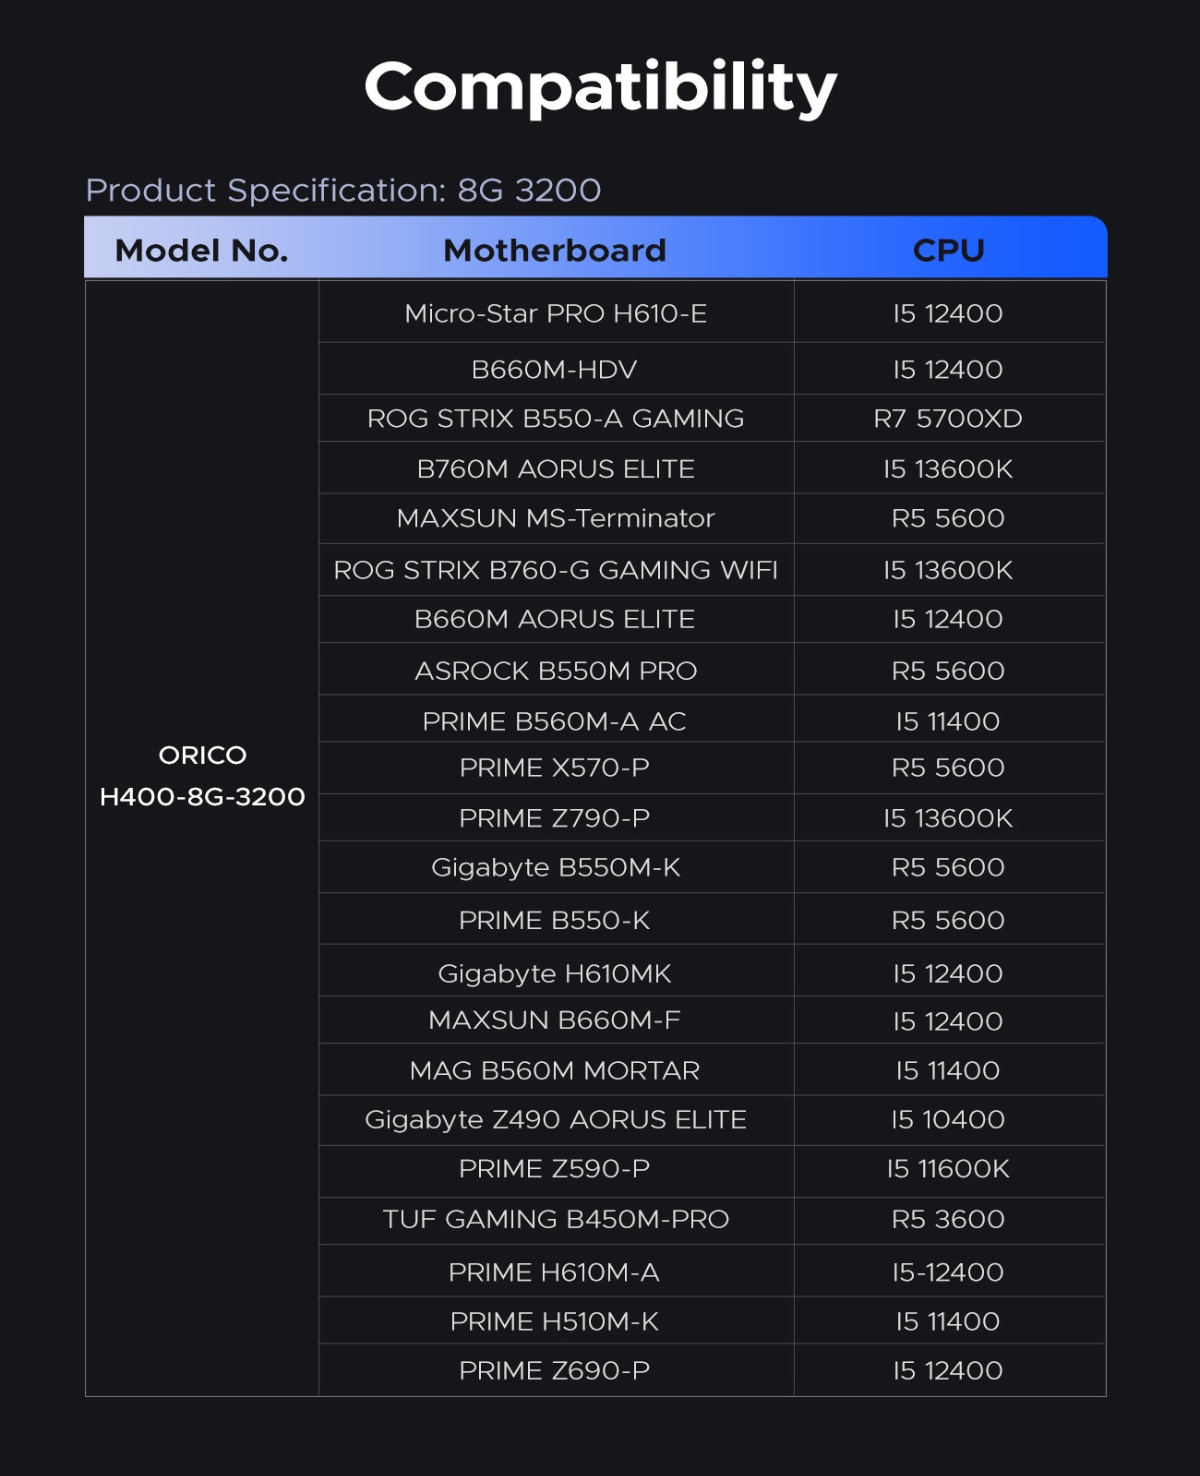Image resolution: width=1200 pixels, height=1476 pixels.
Task: Click the Motherboard column header
Action: pos(555,250)
